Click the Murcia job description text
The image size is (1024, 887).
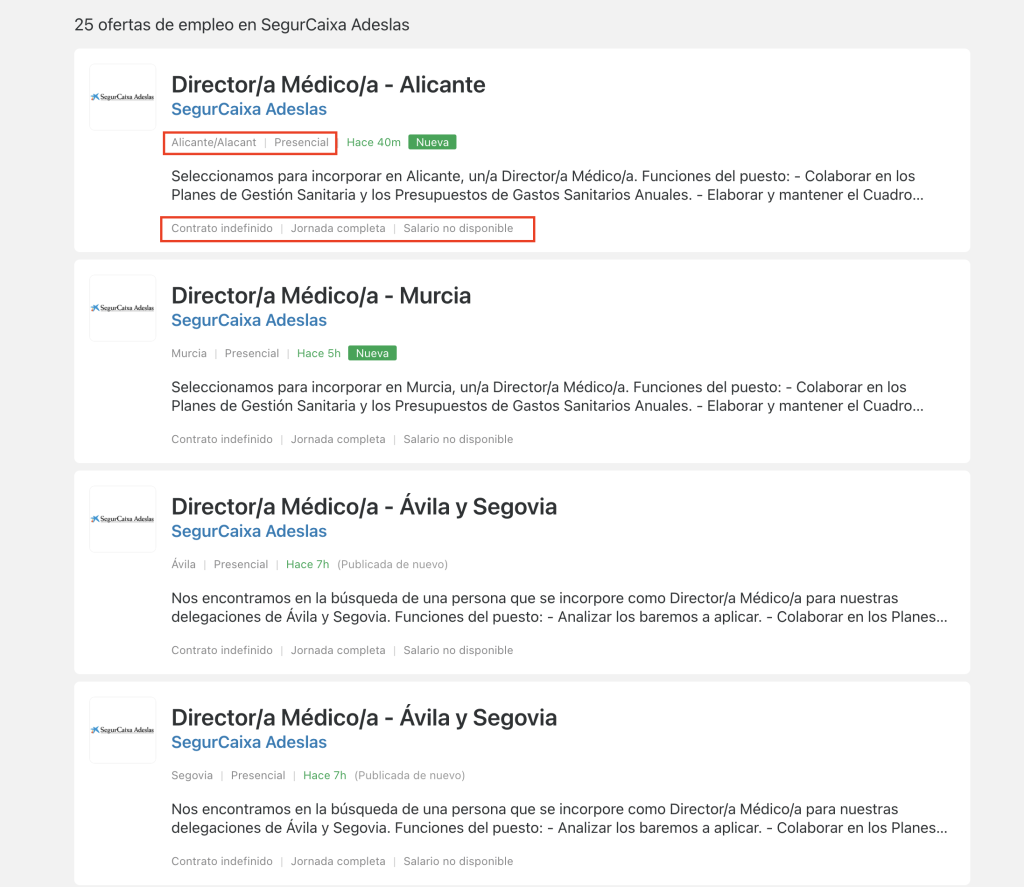tap(547, 396)
